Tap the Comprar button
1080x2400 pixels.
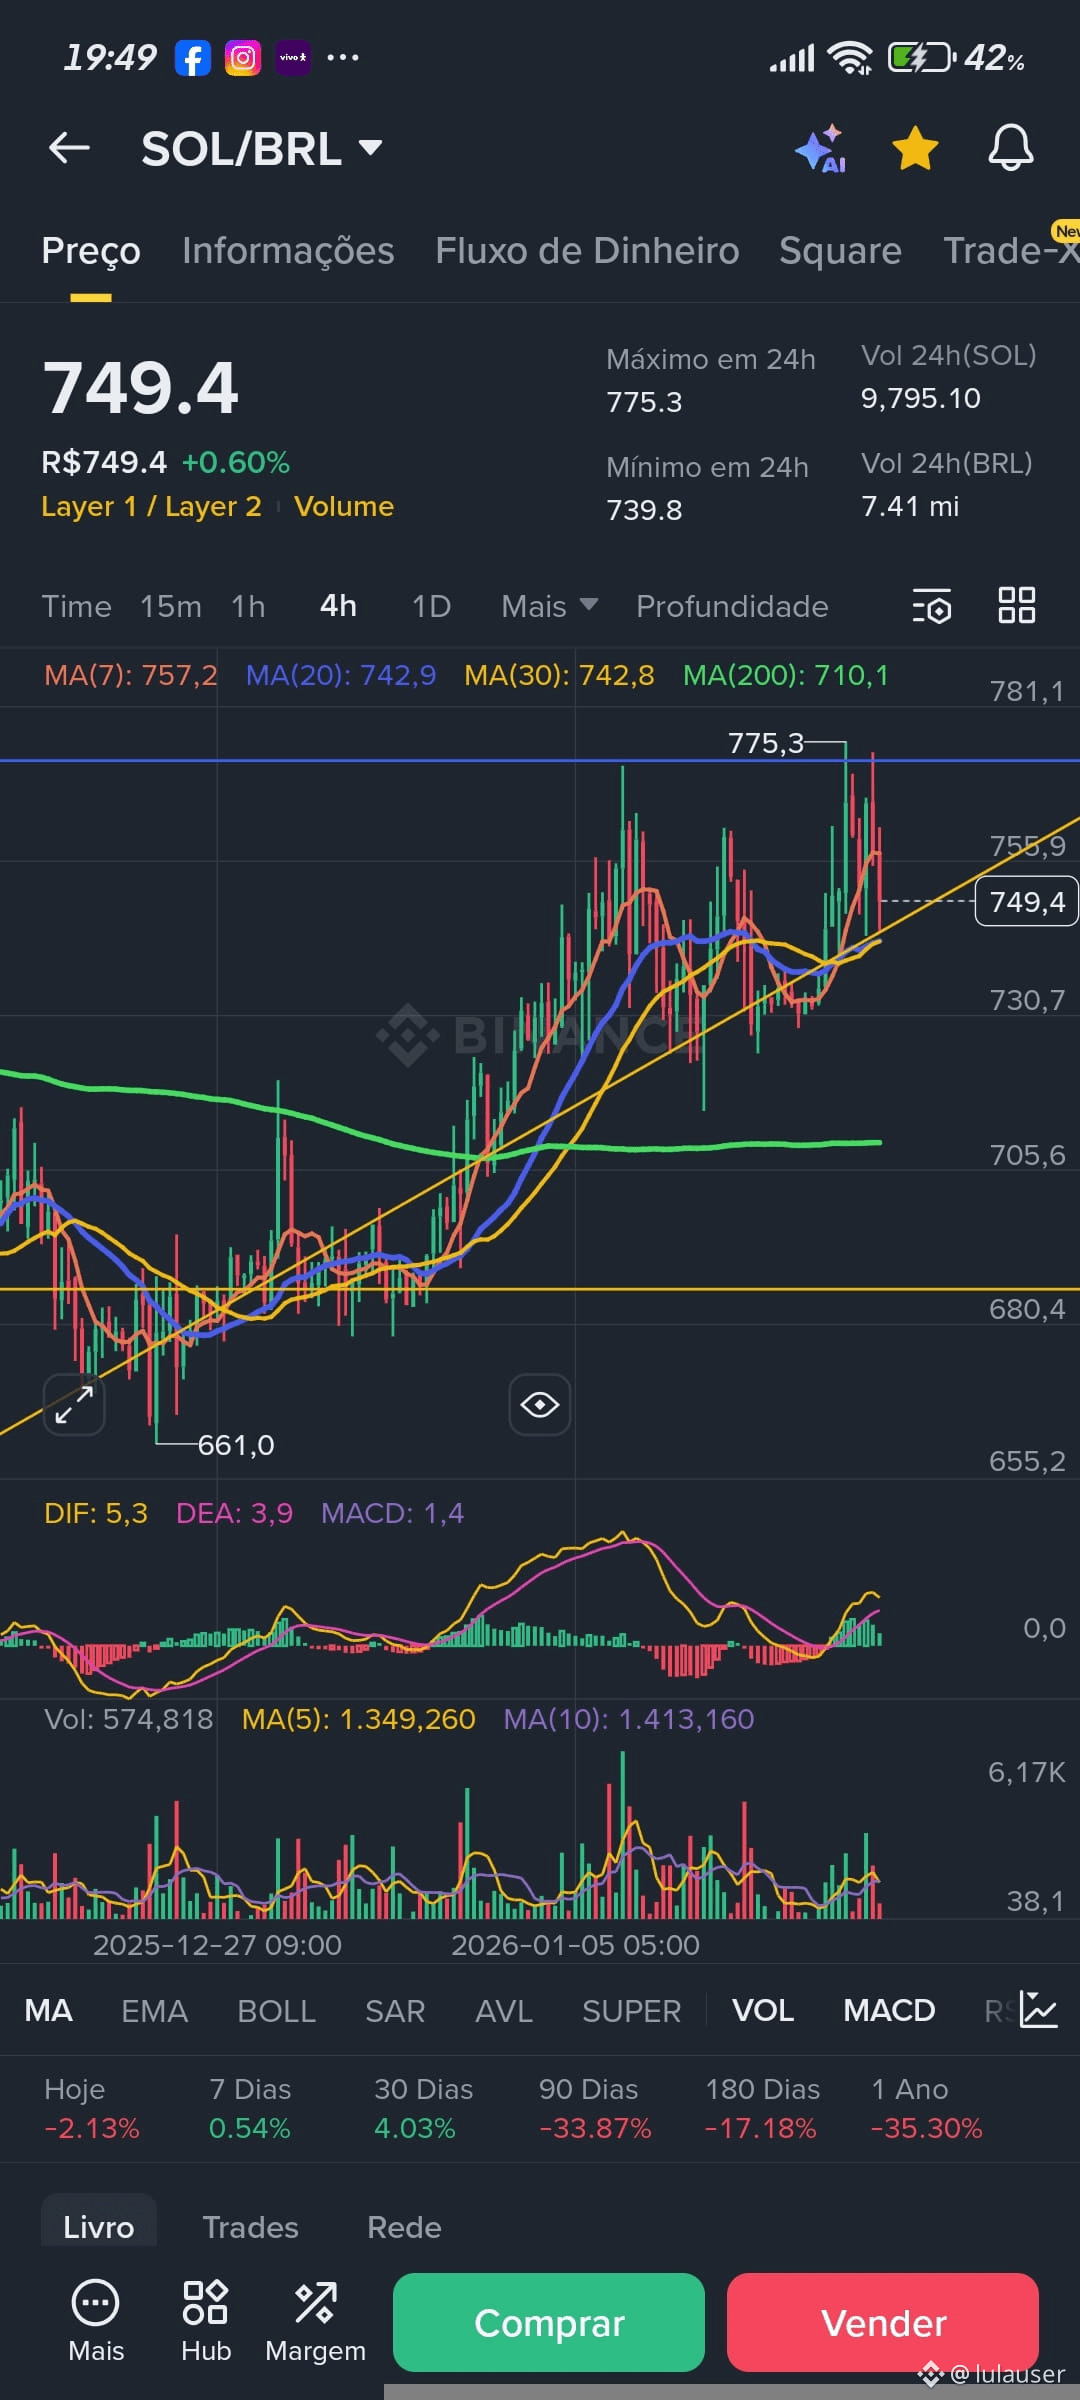click(549, 2322)
